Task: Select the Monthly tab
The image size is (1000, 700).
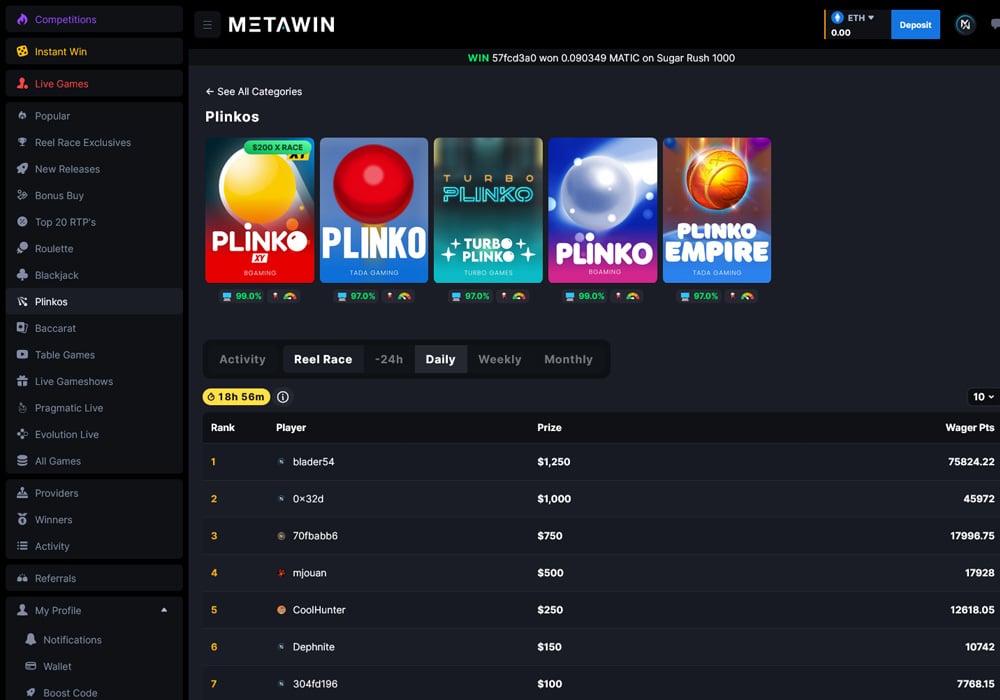Action: [568, 359]
